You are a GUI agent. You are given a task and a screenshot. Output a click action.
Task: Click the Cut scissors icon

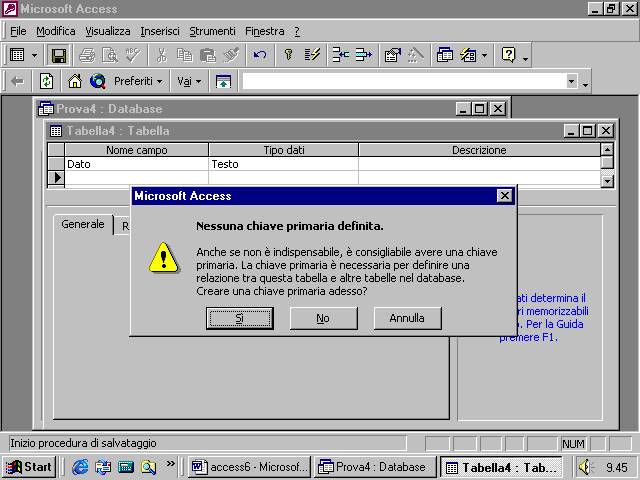[x=162, y=55]
